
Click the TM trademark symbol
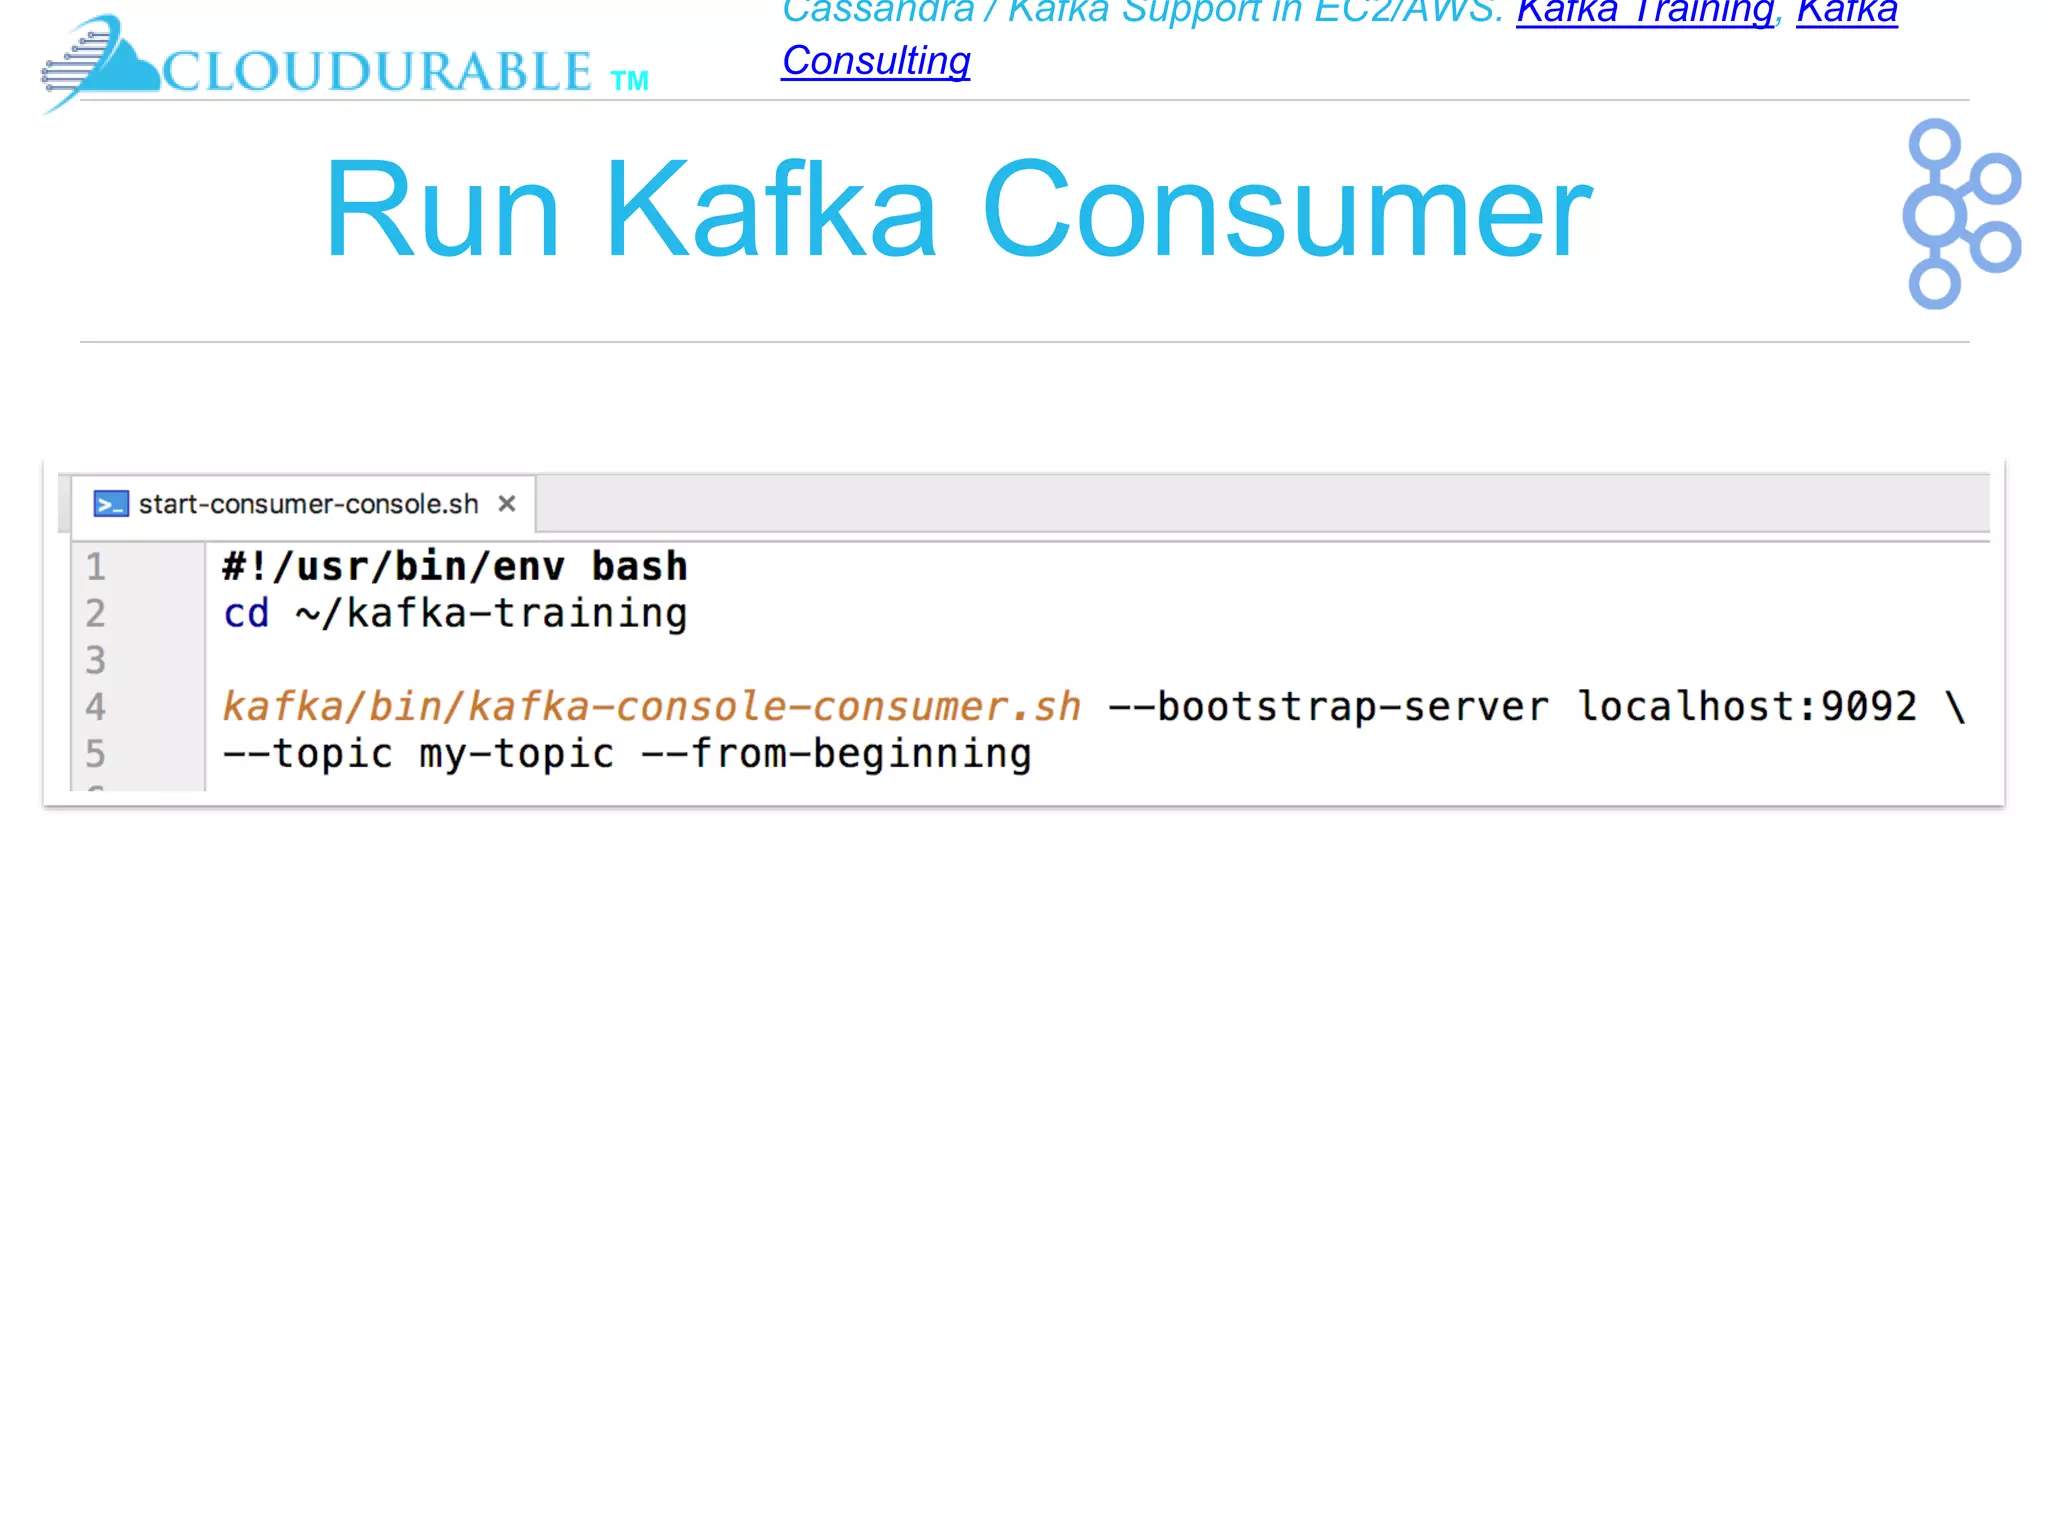point(629,81)
